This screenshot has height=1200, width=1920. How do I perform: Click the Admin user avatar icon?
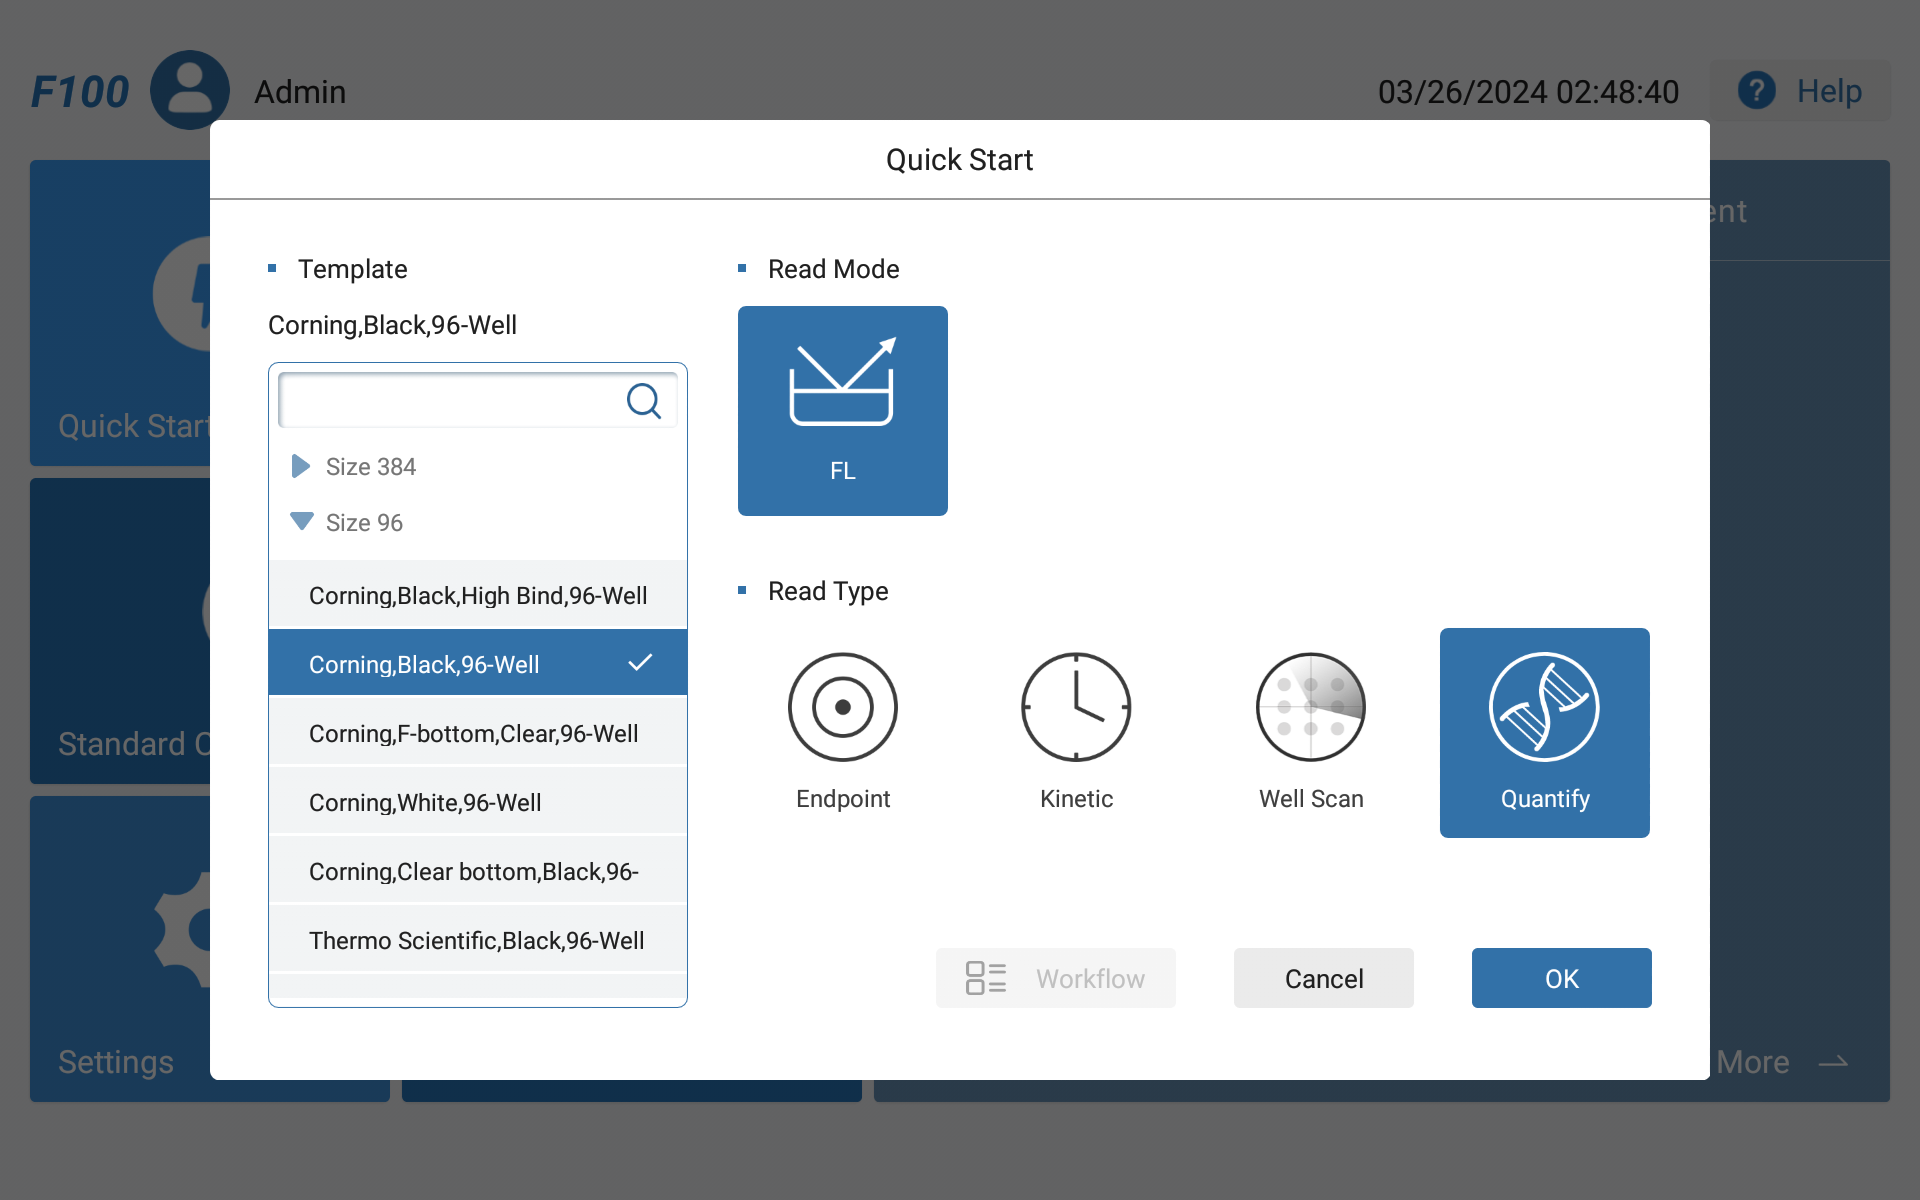coord(190,90)
